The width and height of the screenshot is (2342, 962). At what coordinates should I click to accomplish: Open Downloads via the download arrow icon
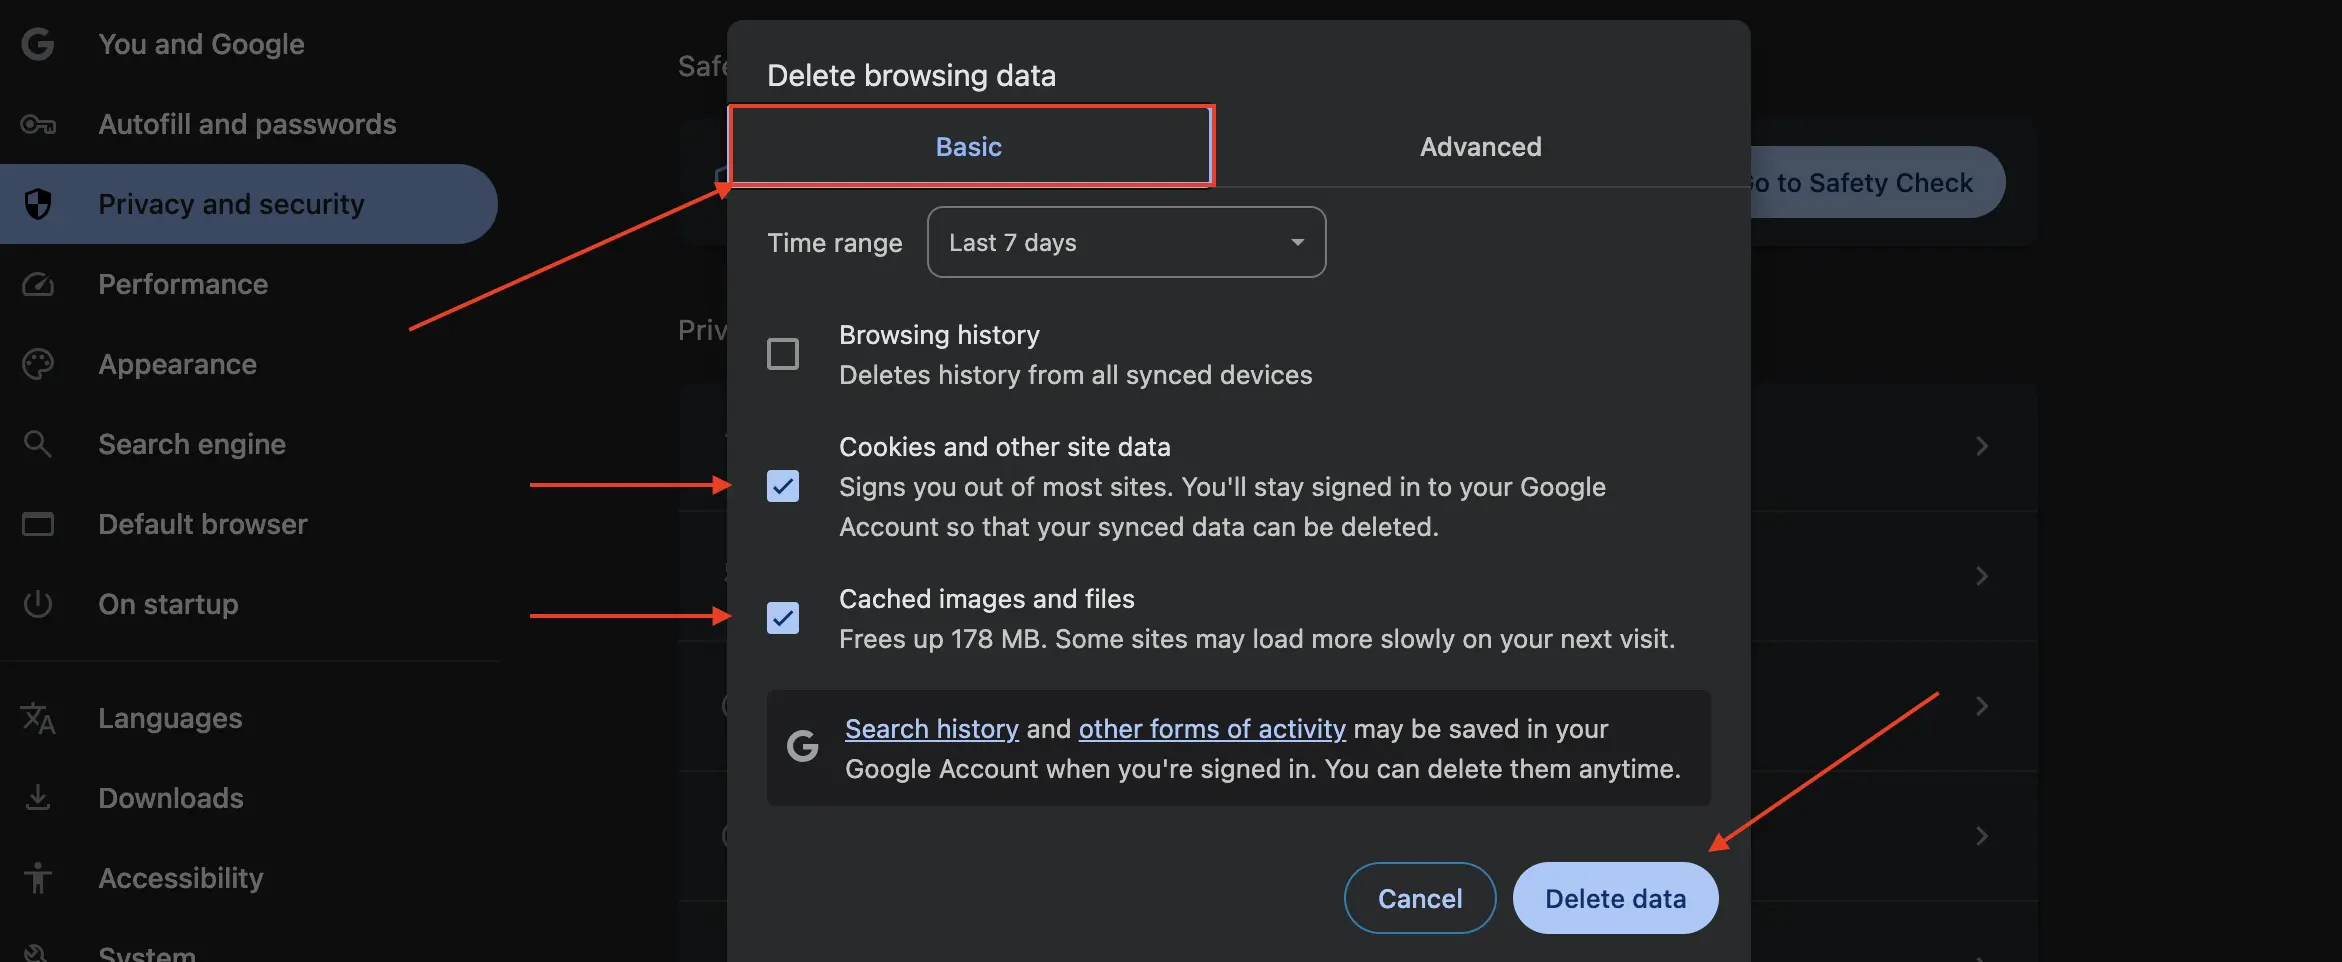click(38, 797)
